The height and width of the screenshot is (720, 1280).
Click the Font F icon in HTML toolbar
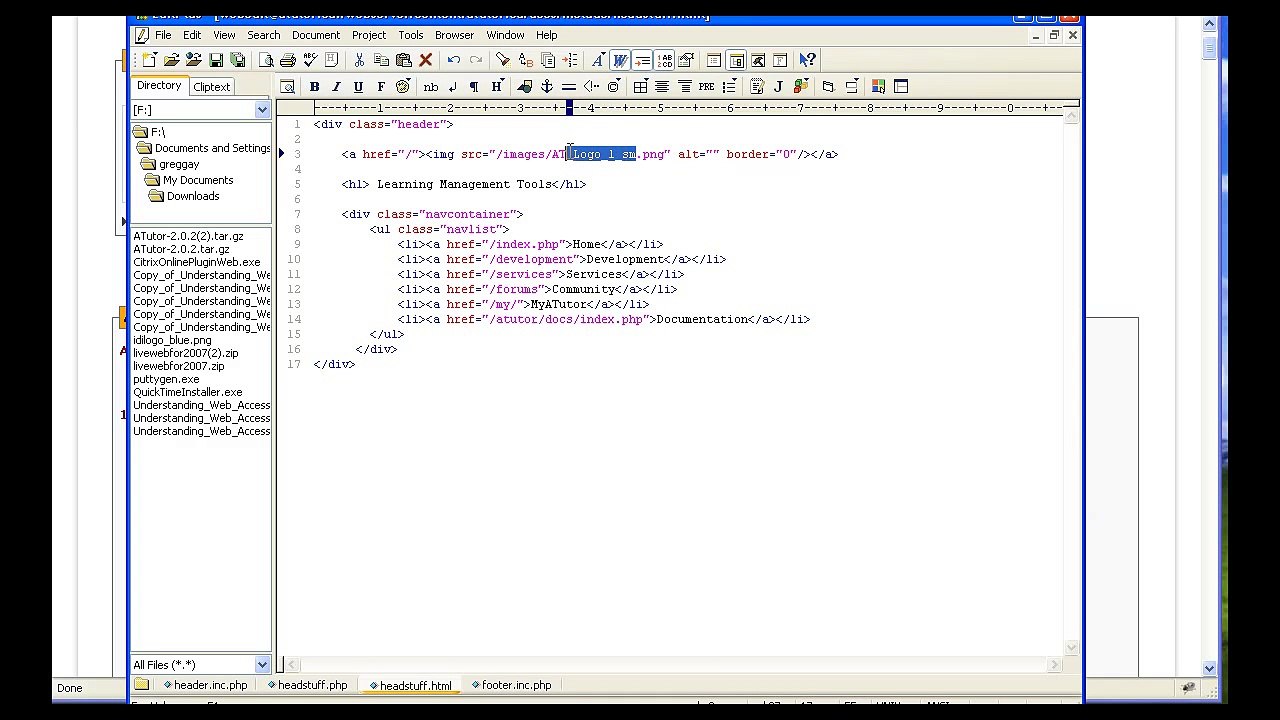pyautogui.click(x=380, y=87)
